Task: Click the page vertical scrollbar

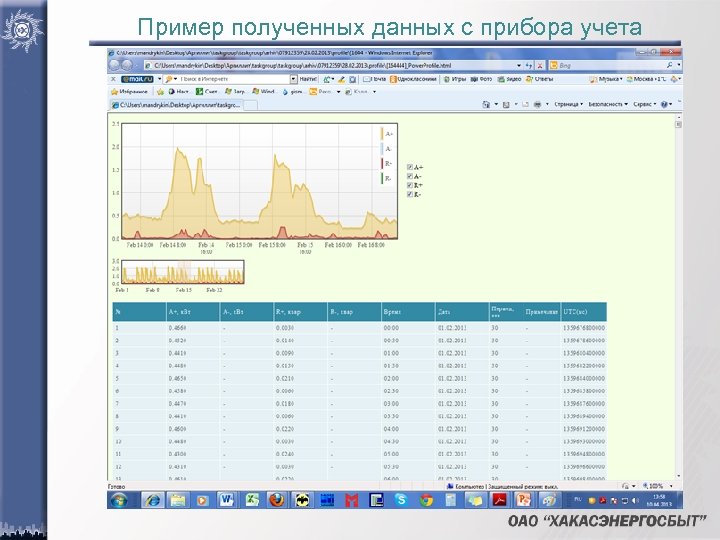Action: coord(678,297)
